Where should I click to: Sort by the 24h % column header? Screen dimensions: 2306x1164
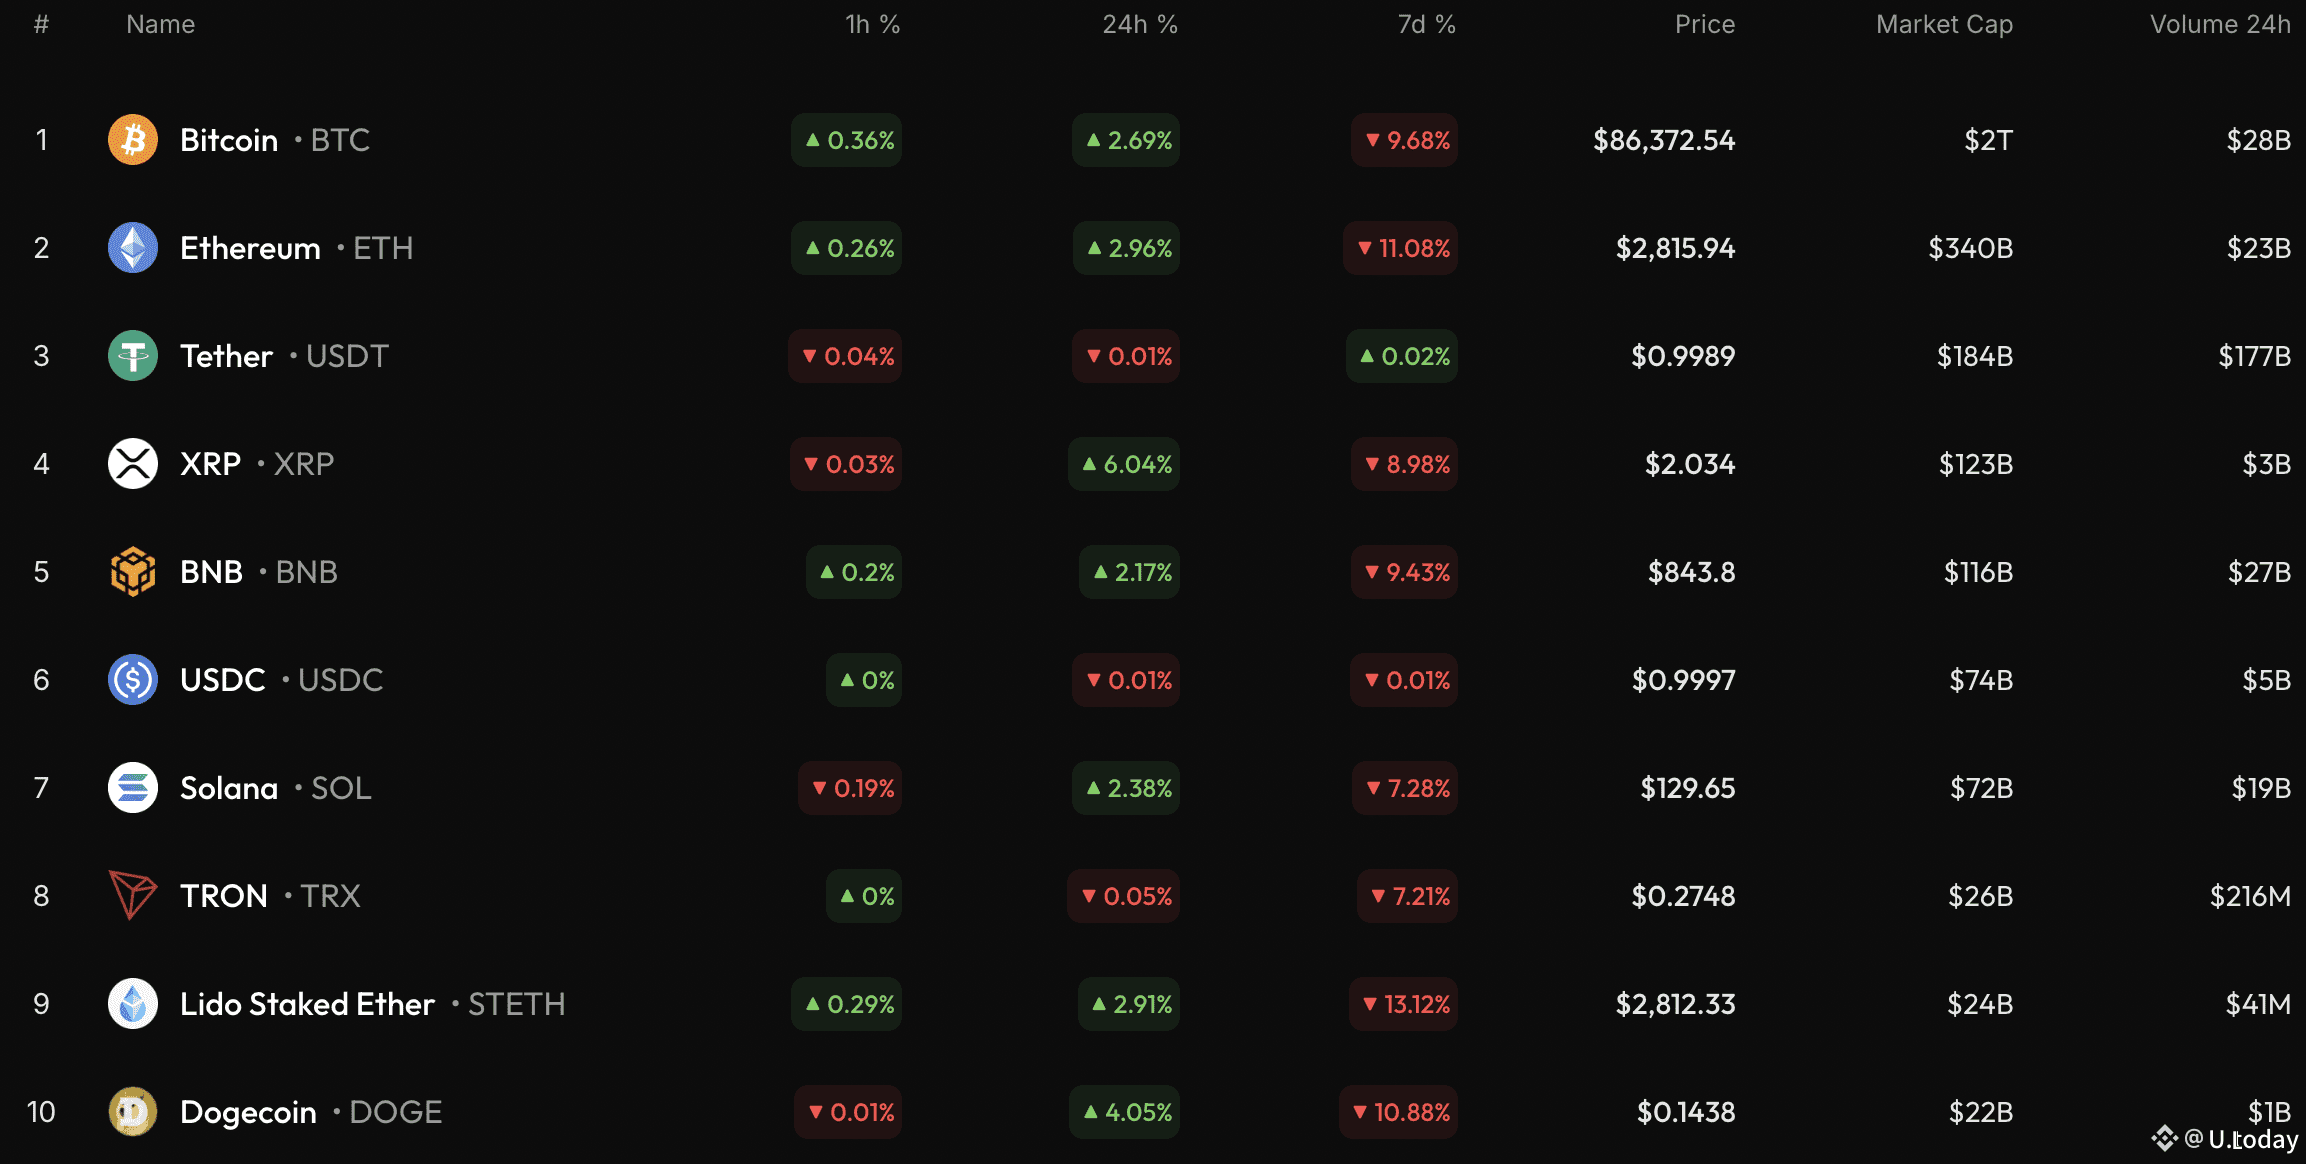(1139, 25)
